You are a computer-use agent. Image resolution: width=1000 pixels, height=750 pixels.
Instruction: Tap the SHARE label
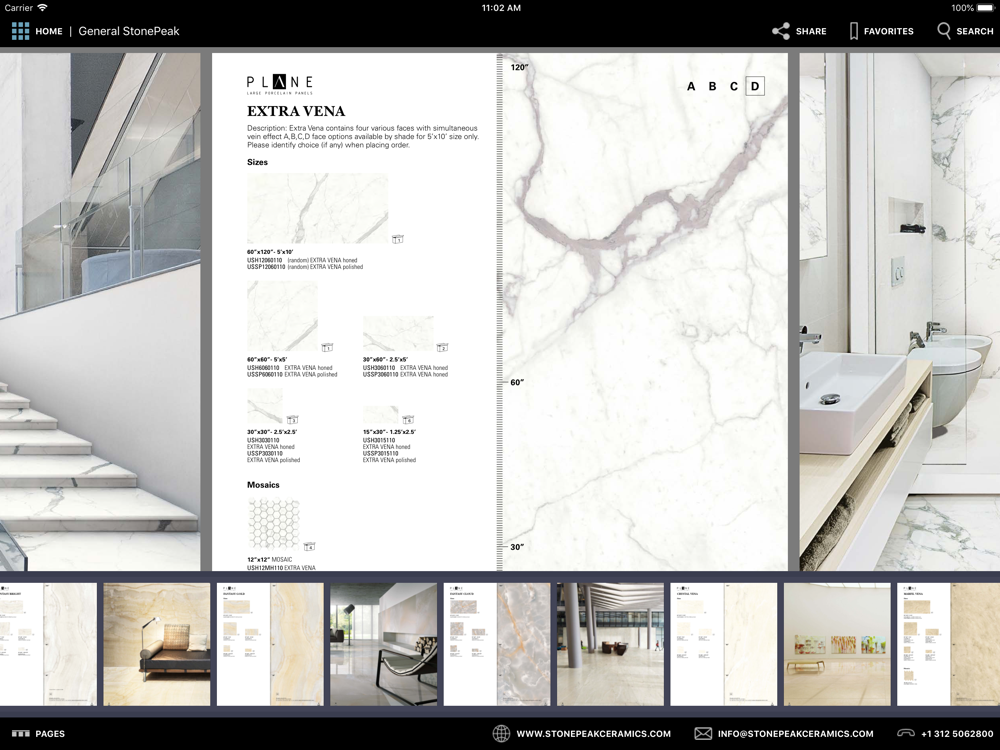click(811, 31)
